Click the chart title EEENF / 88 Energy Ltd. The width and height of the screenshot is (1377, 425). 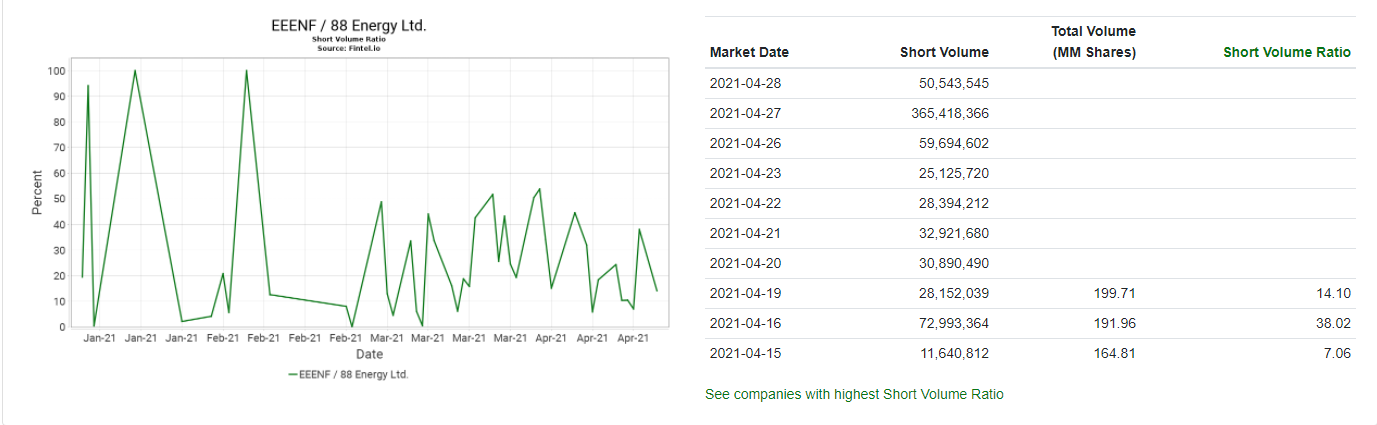coord(349,25)
